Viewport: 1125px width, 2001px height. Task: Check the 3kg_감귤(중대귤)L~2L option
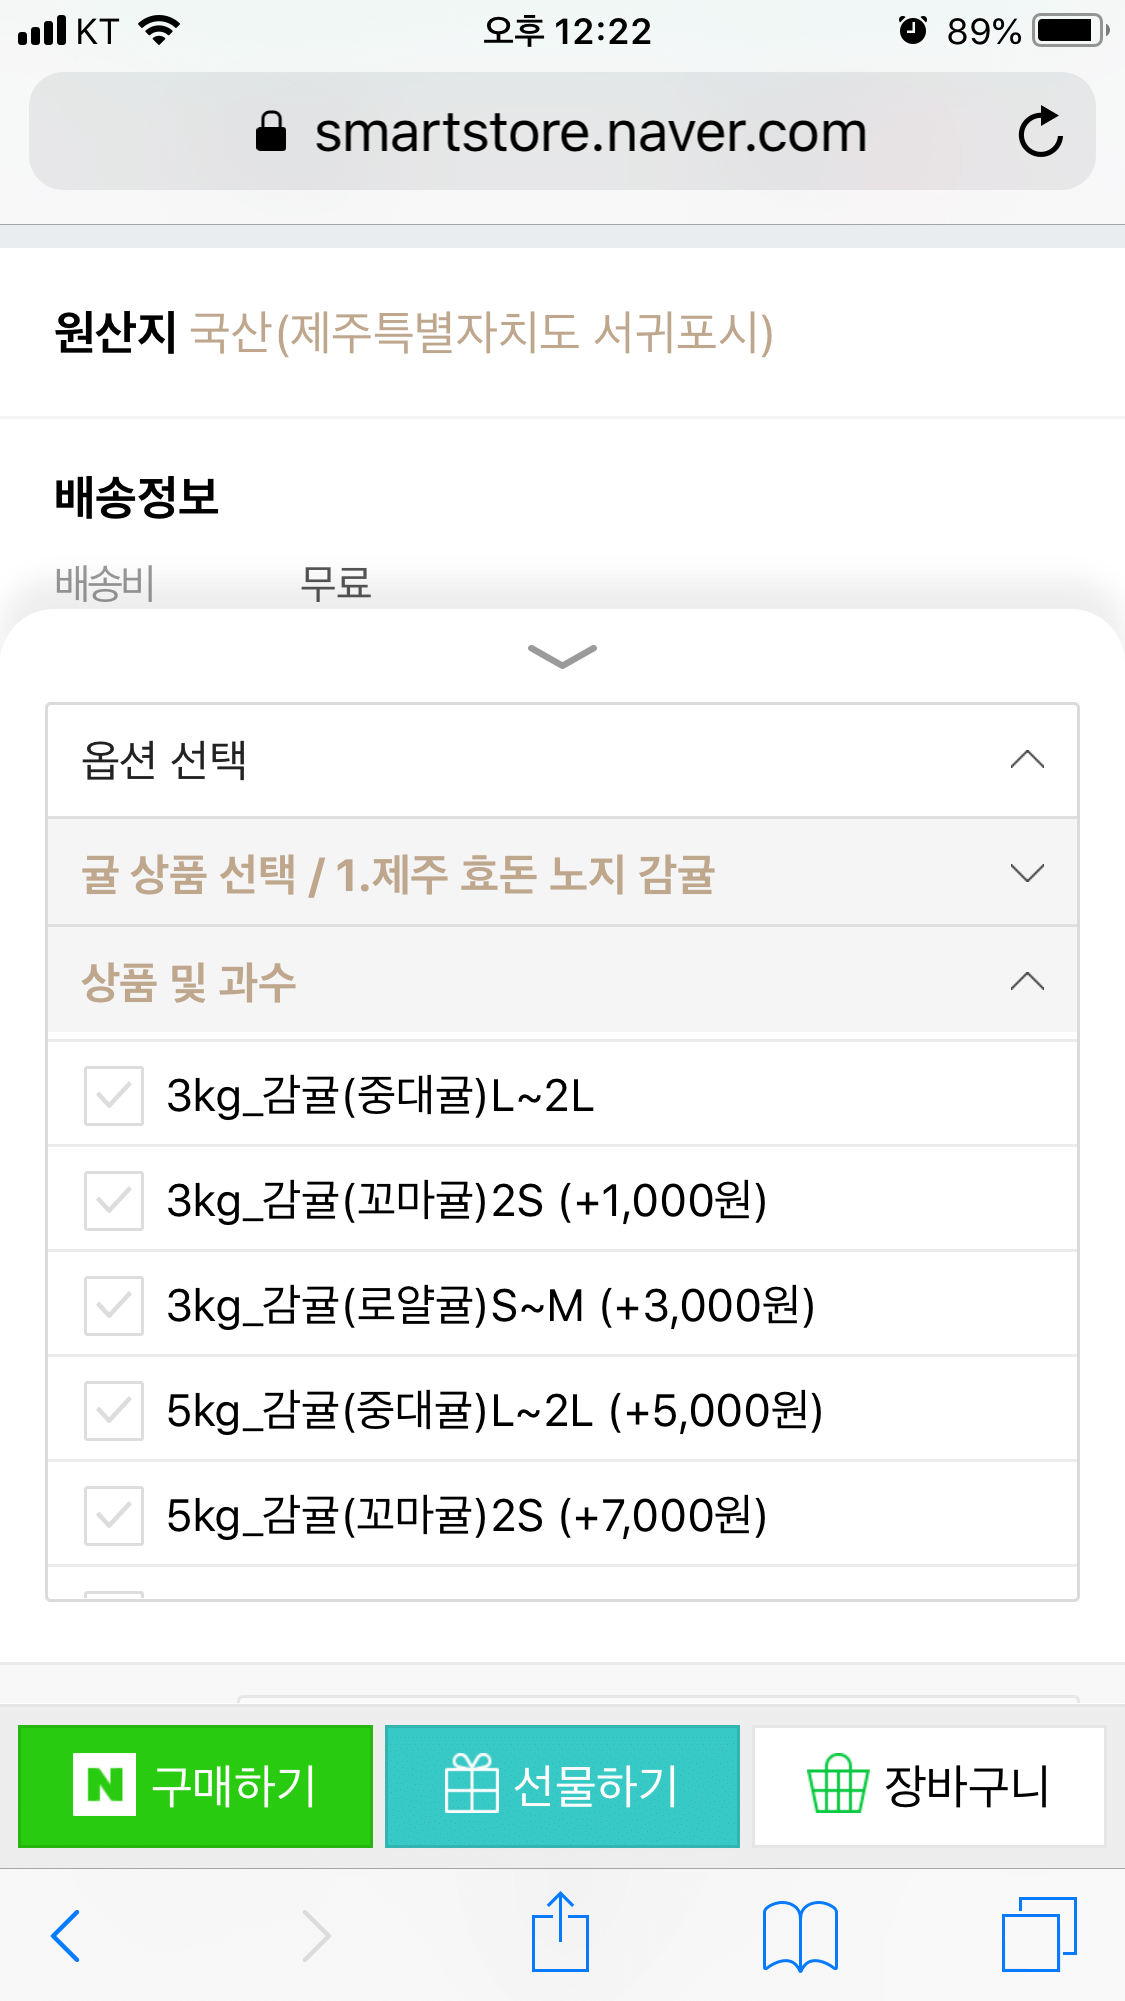click(114, 1095)
